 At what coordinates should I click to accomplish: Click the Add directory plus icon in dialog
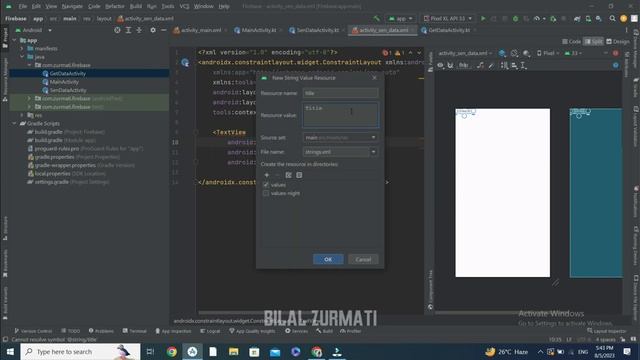pos(267,175)
